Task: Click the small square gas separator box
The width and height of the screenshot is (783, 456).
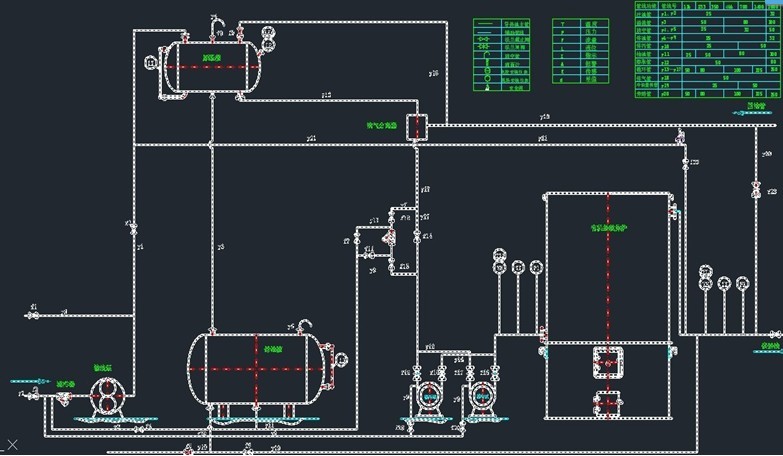Action: (x=418, y=126)
